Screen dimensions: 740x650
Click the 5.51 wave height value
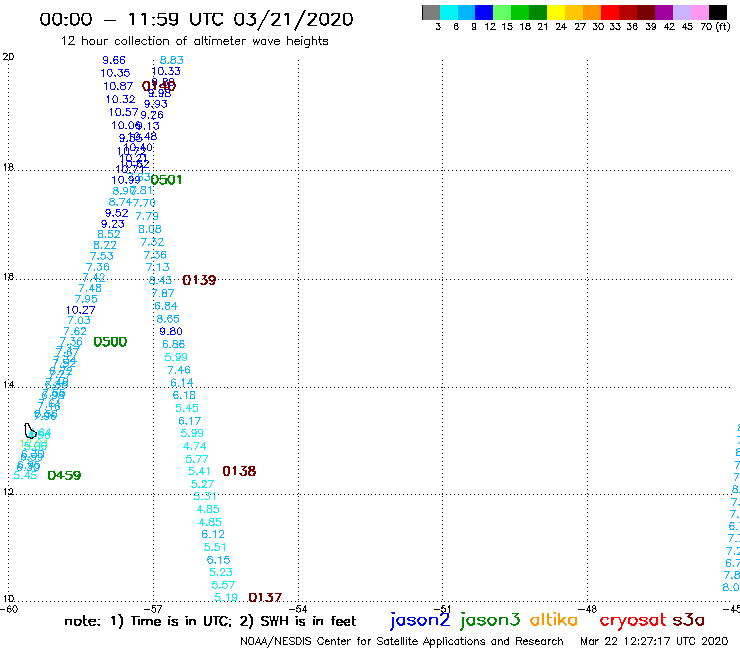[x=215, y=547]
